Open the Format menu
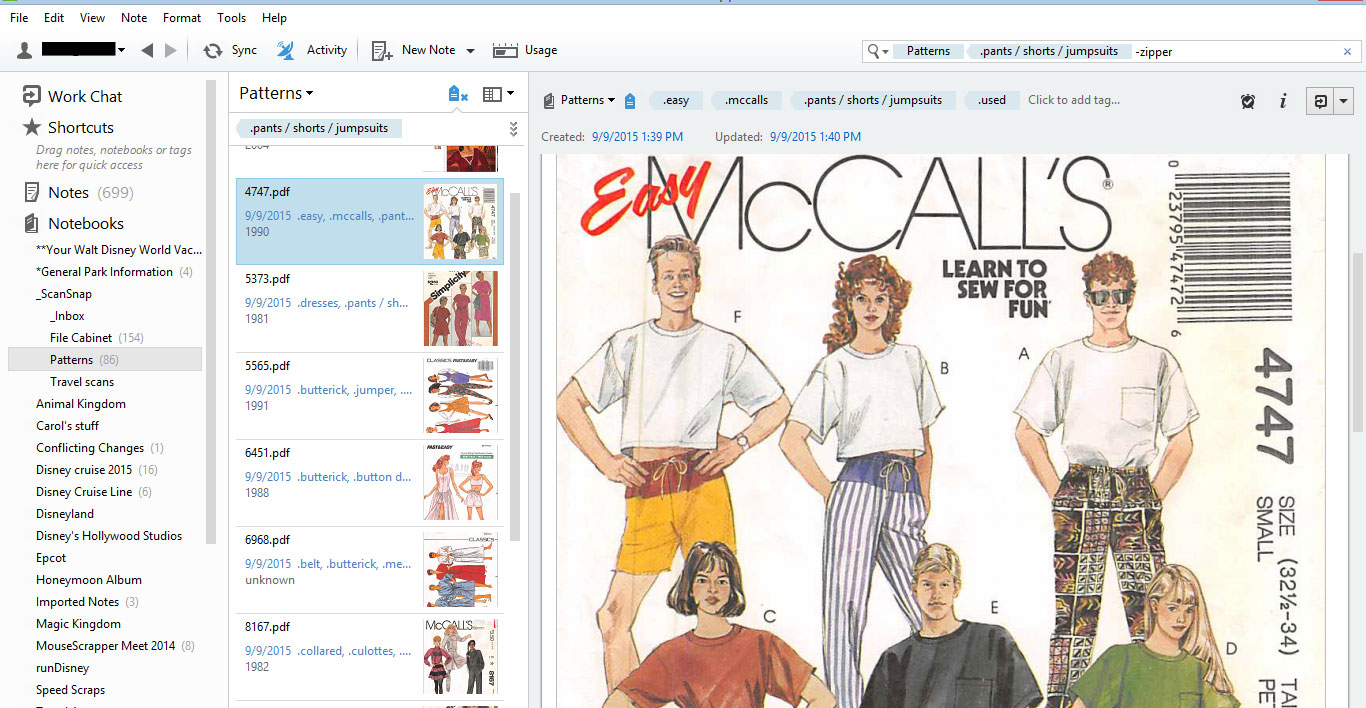The width and height of the screenshot is (1366, 708). (182, 18)
